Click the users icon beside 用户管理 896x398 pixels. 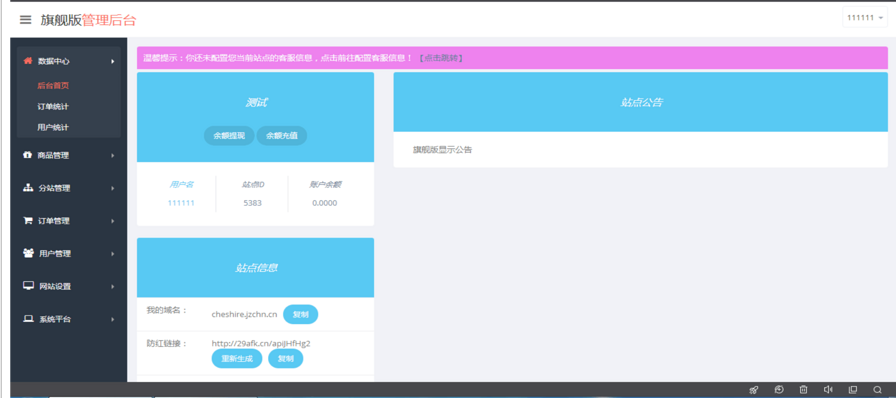(28, 253)
